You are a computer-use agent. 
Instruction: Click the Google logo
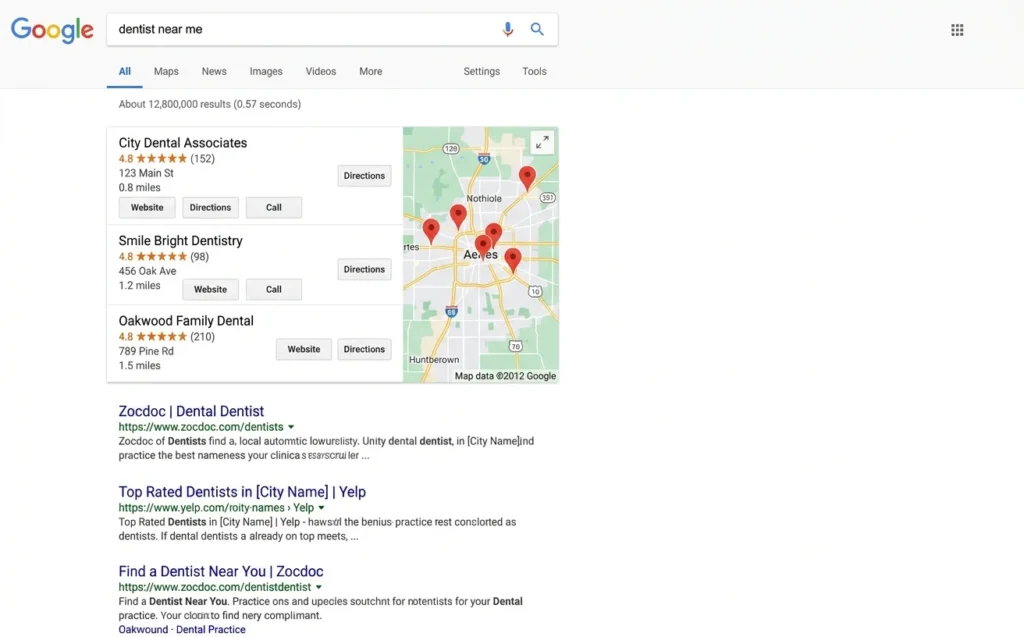52,30
